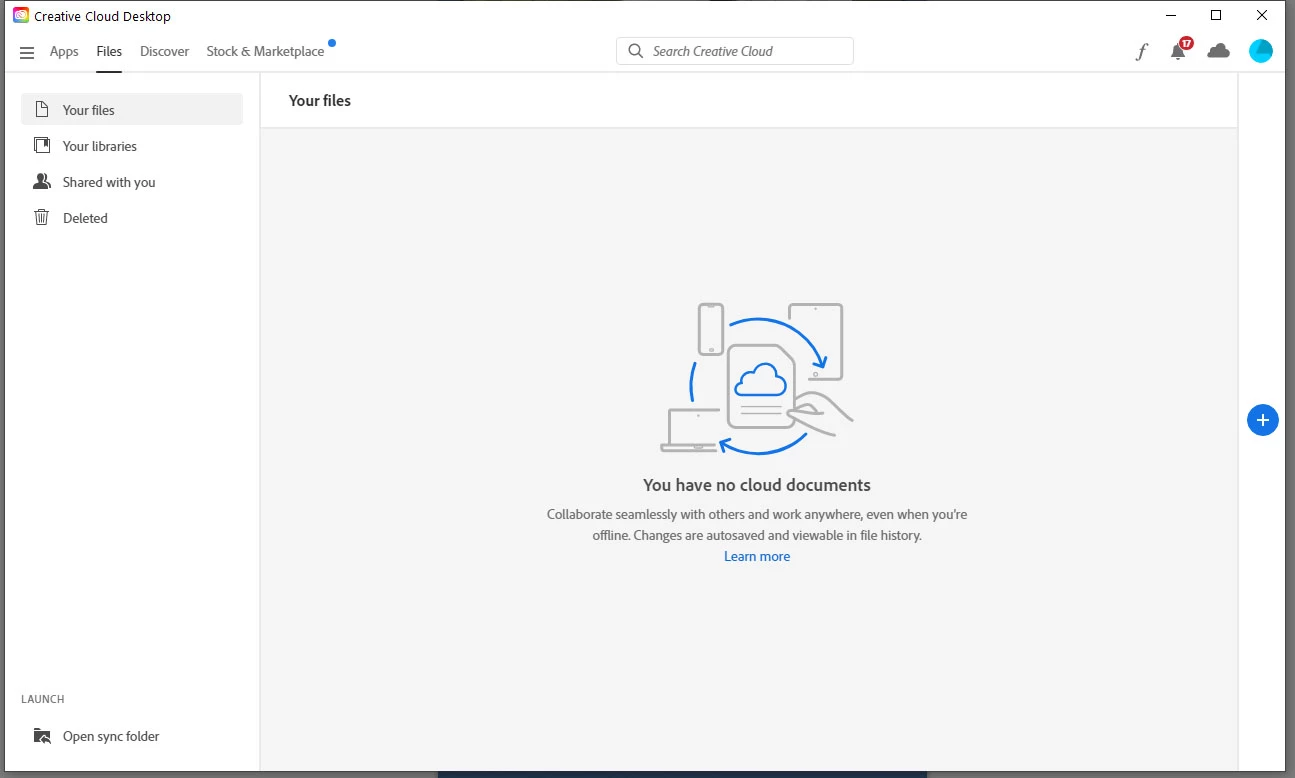Click the Deleted trash can icon
Screen dimensions: 1295x778
coord(42,217)
